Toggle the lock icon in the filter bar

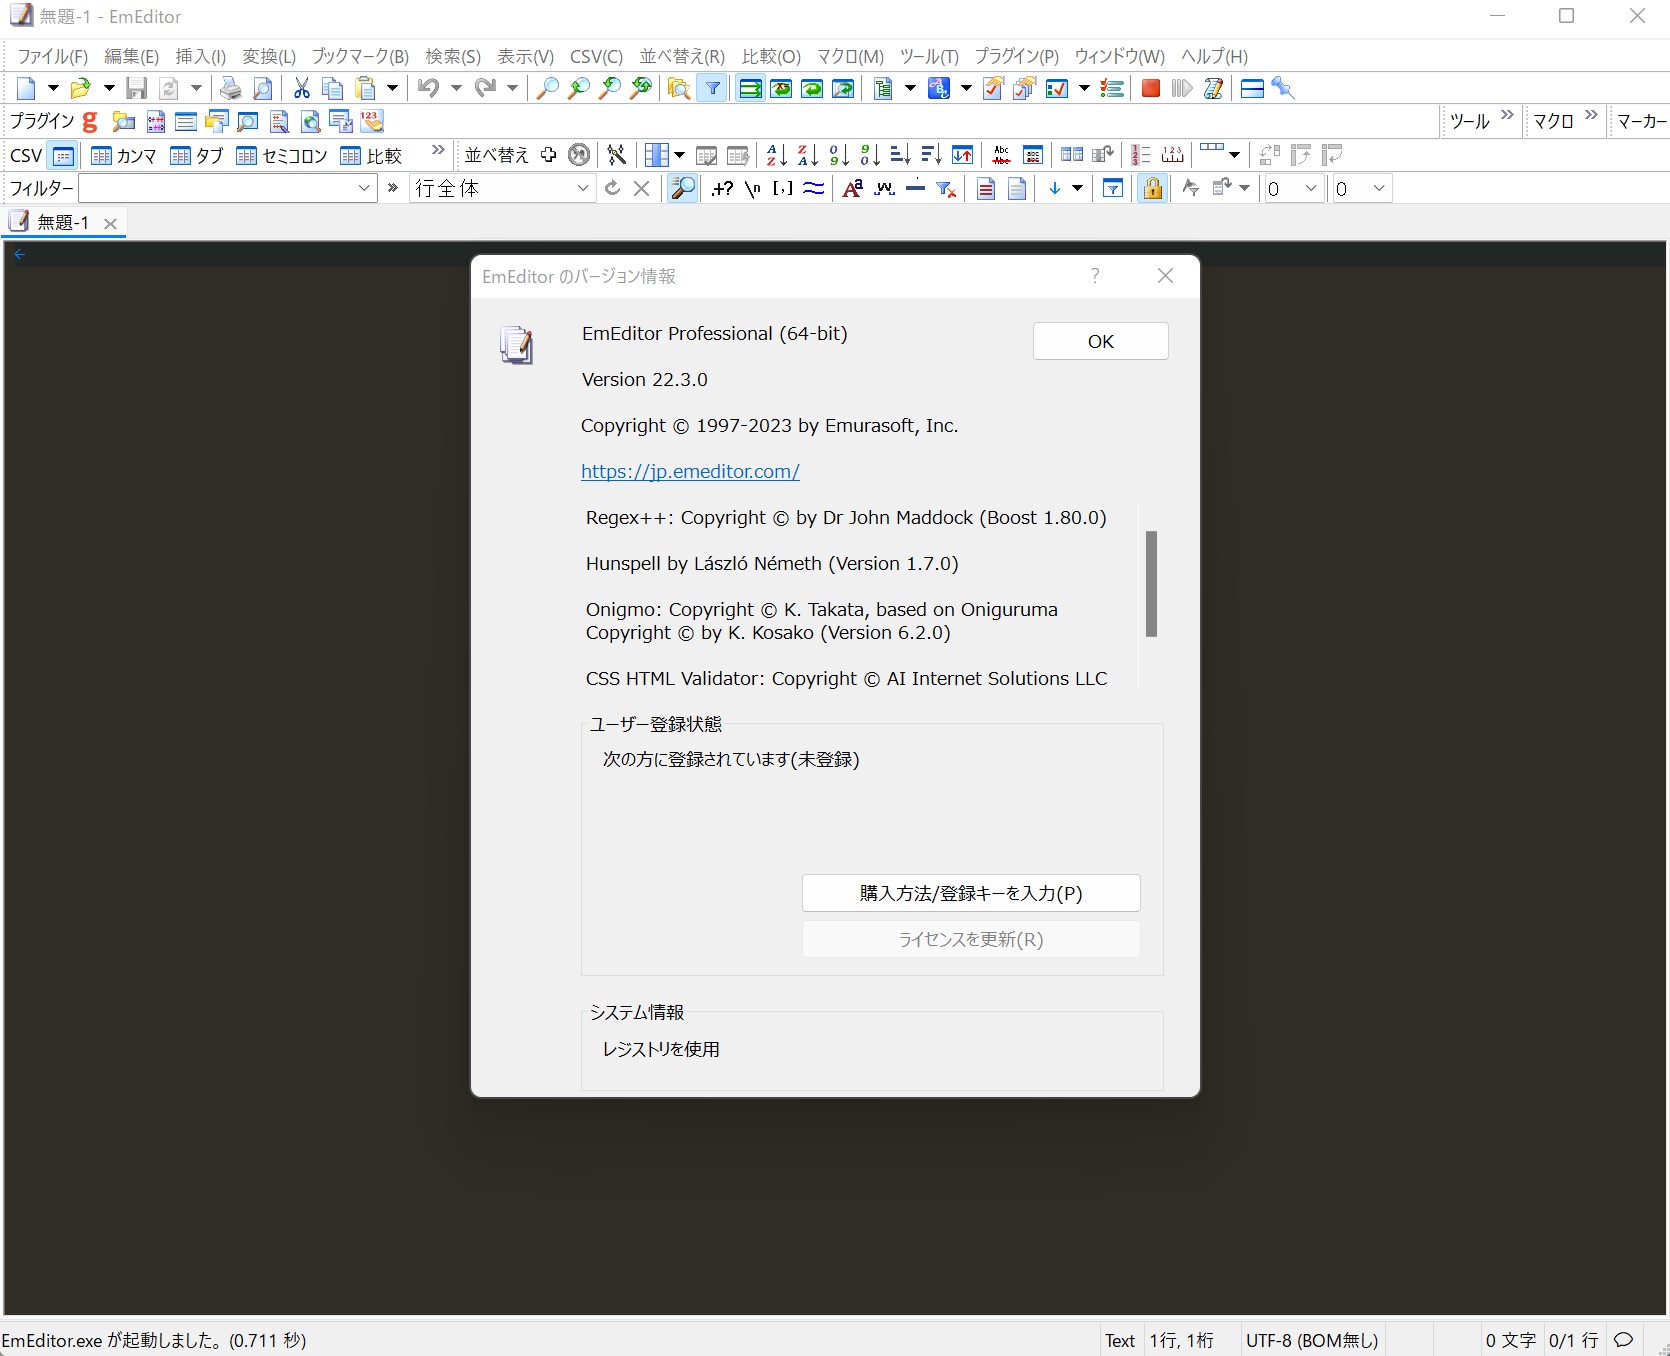1152,189
